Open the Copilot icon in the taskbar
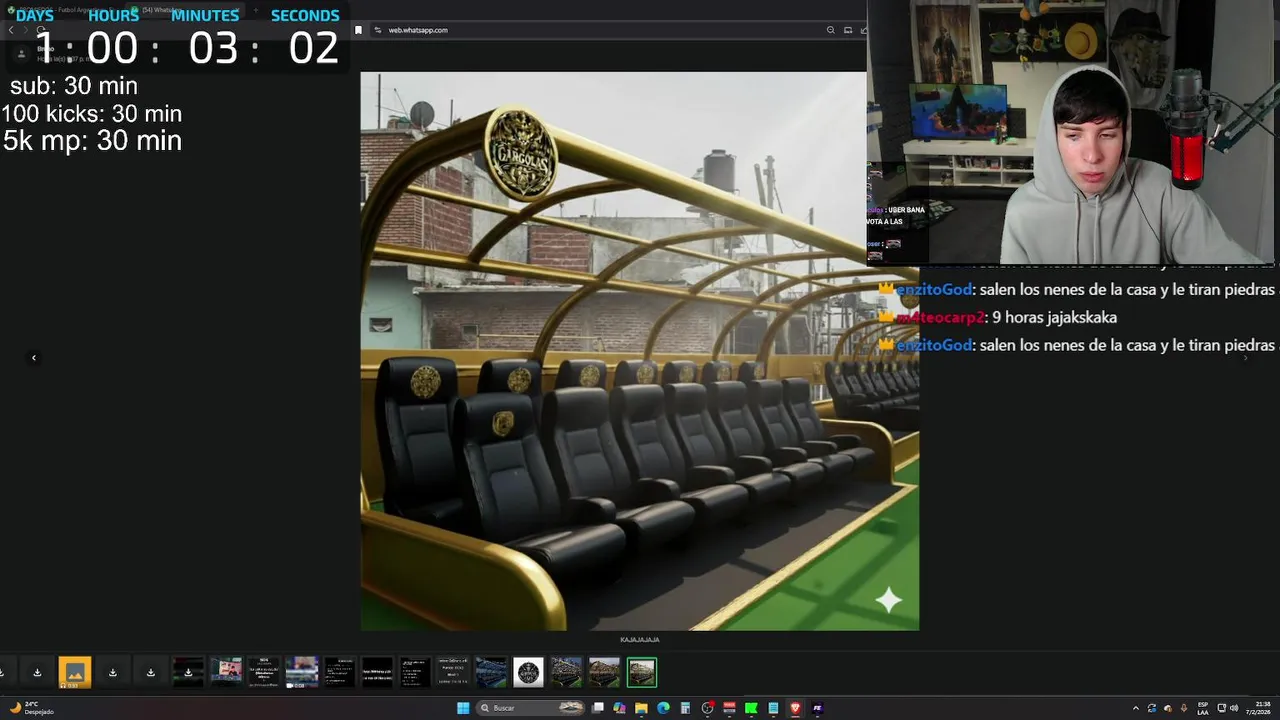Image resolution: width=1280 pixels, height=720 pixels. [x=619, y=708]
